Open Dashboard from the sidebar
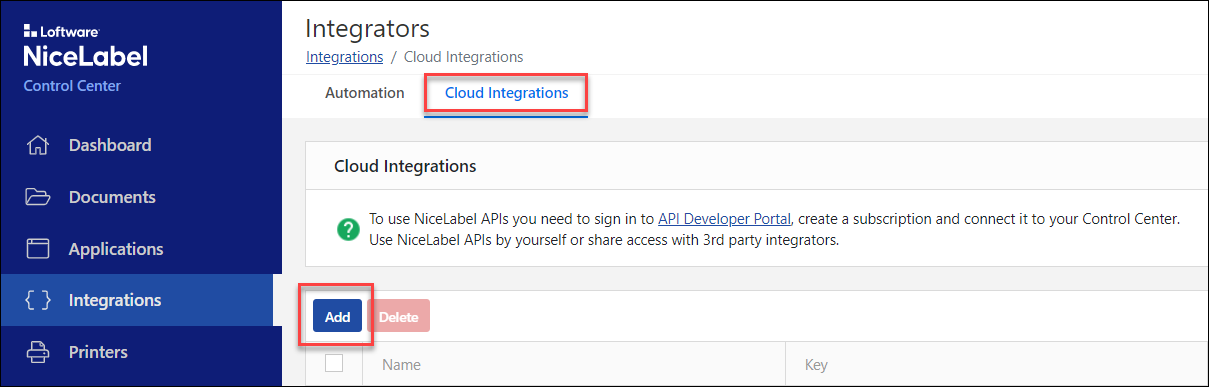This screenshot has width=1209, height=387. tap(110, 145)
